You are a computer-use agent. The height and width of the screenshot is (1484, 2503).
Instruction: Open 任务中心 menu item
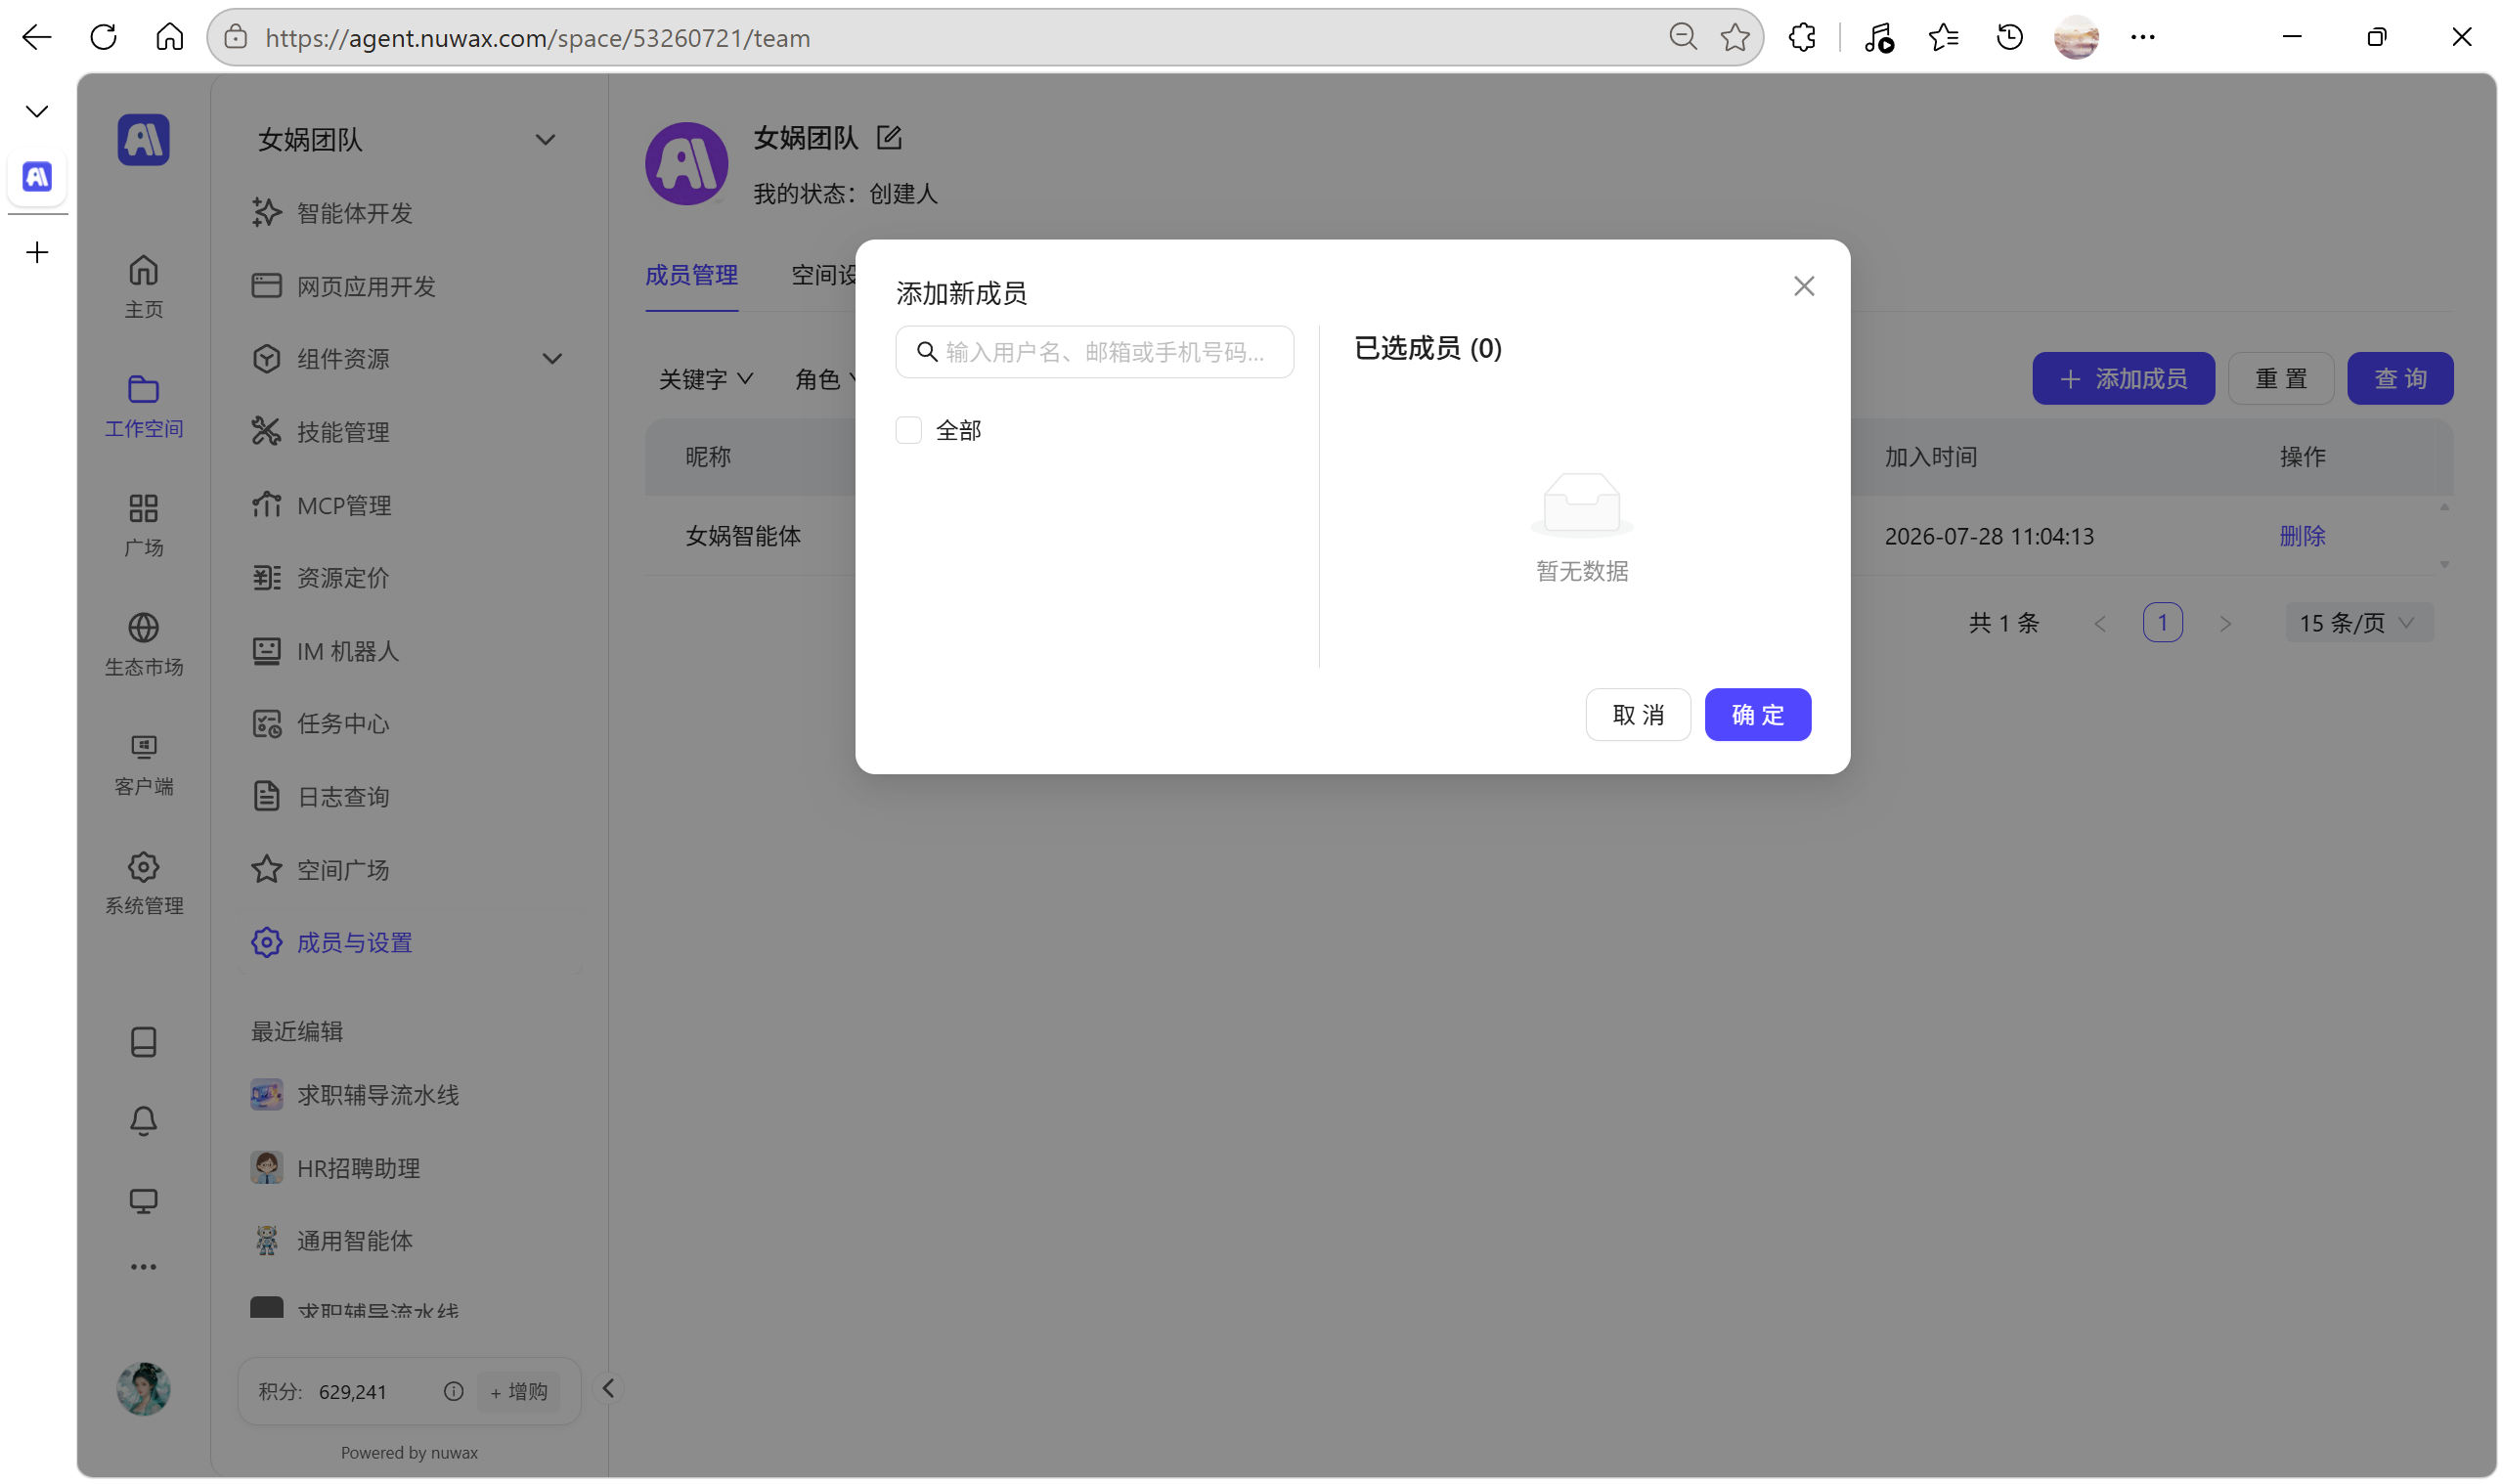pos(408,724)
